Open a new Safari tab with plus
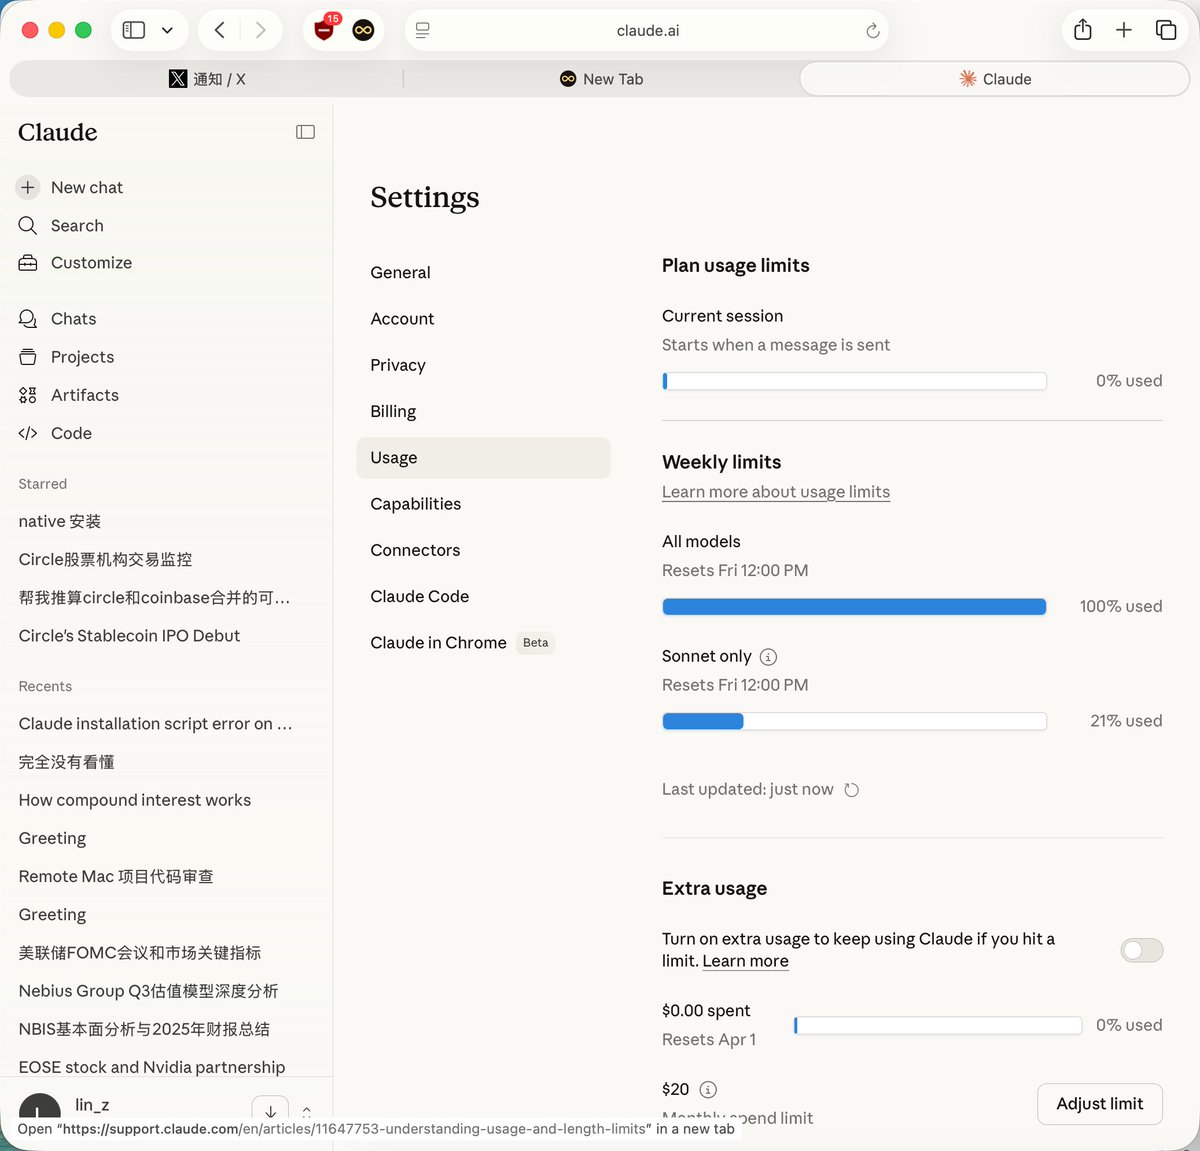Image resolution: width=1200 pixels, height=1151 pixels. tap(1124, 30)
